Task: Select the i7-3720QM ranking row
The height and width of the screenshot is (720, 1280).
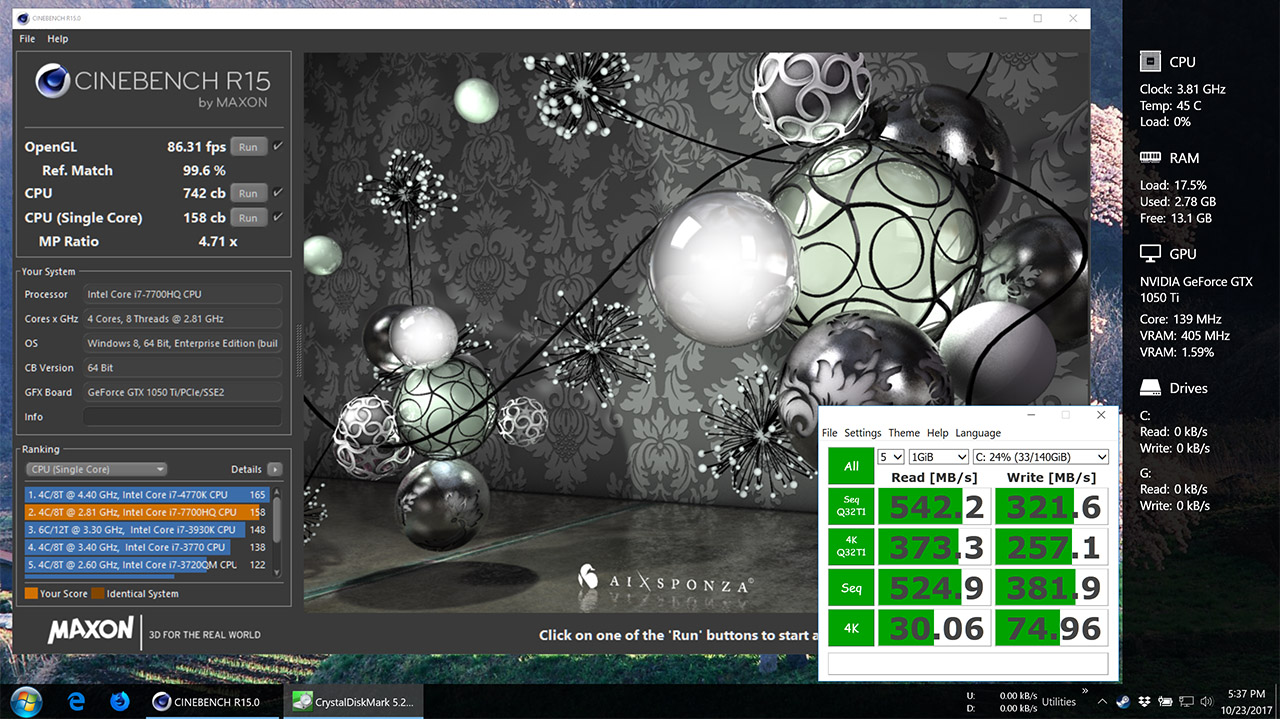Action: click(147, 565)
